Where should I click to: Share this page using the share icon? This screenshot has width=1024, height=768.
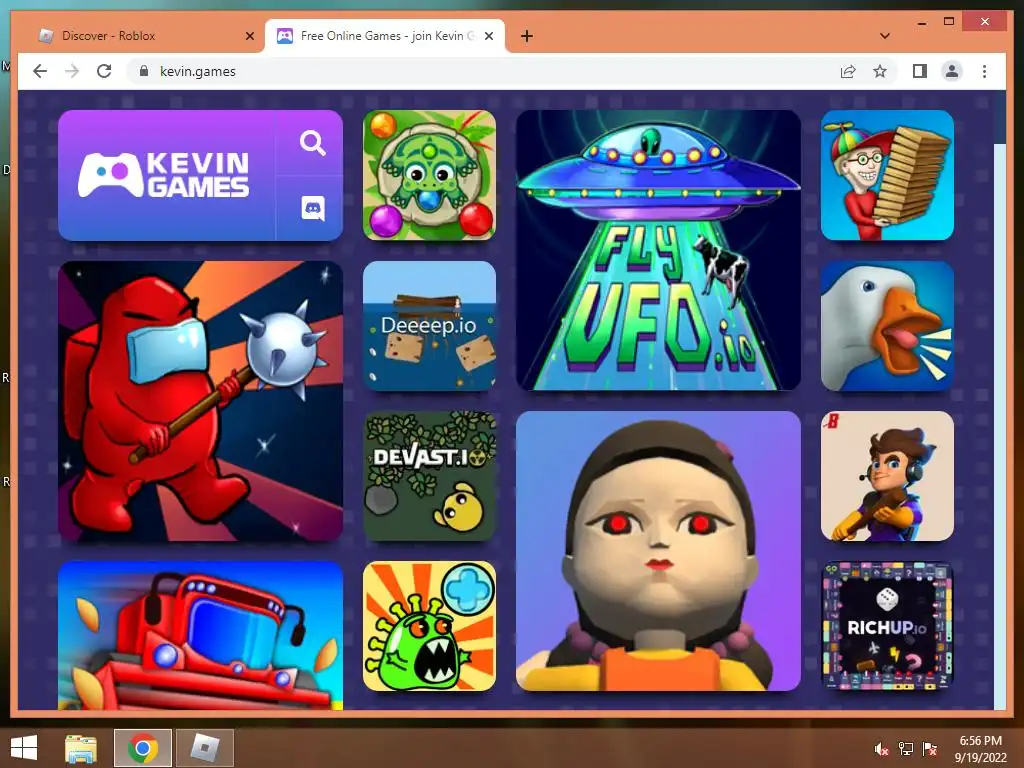(848, 71)
